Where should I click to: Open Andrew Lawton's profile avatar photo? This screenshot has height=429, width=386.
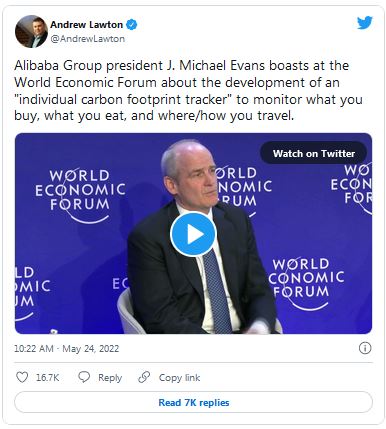click(31, 31)
